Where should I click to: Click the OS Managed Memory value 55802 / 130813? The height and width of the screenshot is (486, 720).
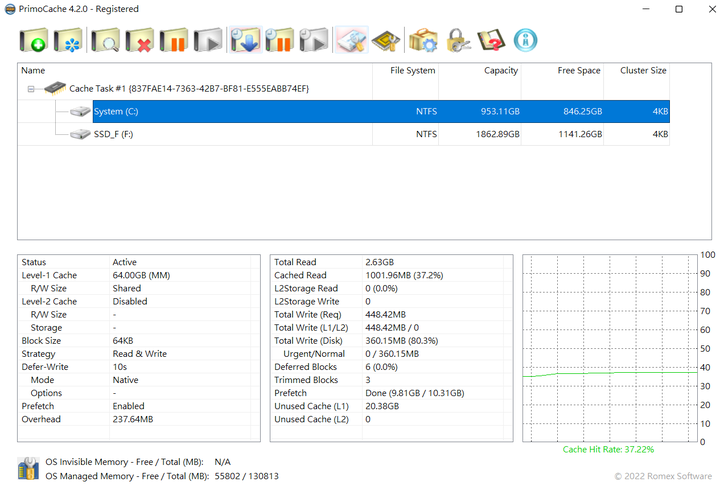pos(247,476)
